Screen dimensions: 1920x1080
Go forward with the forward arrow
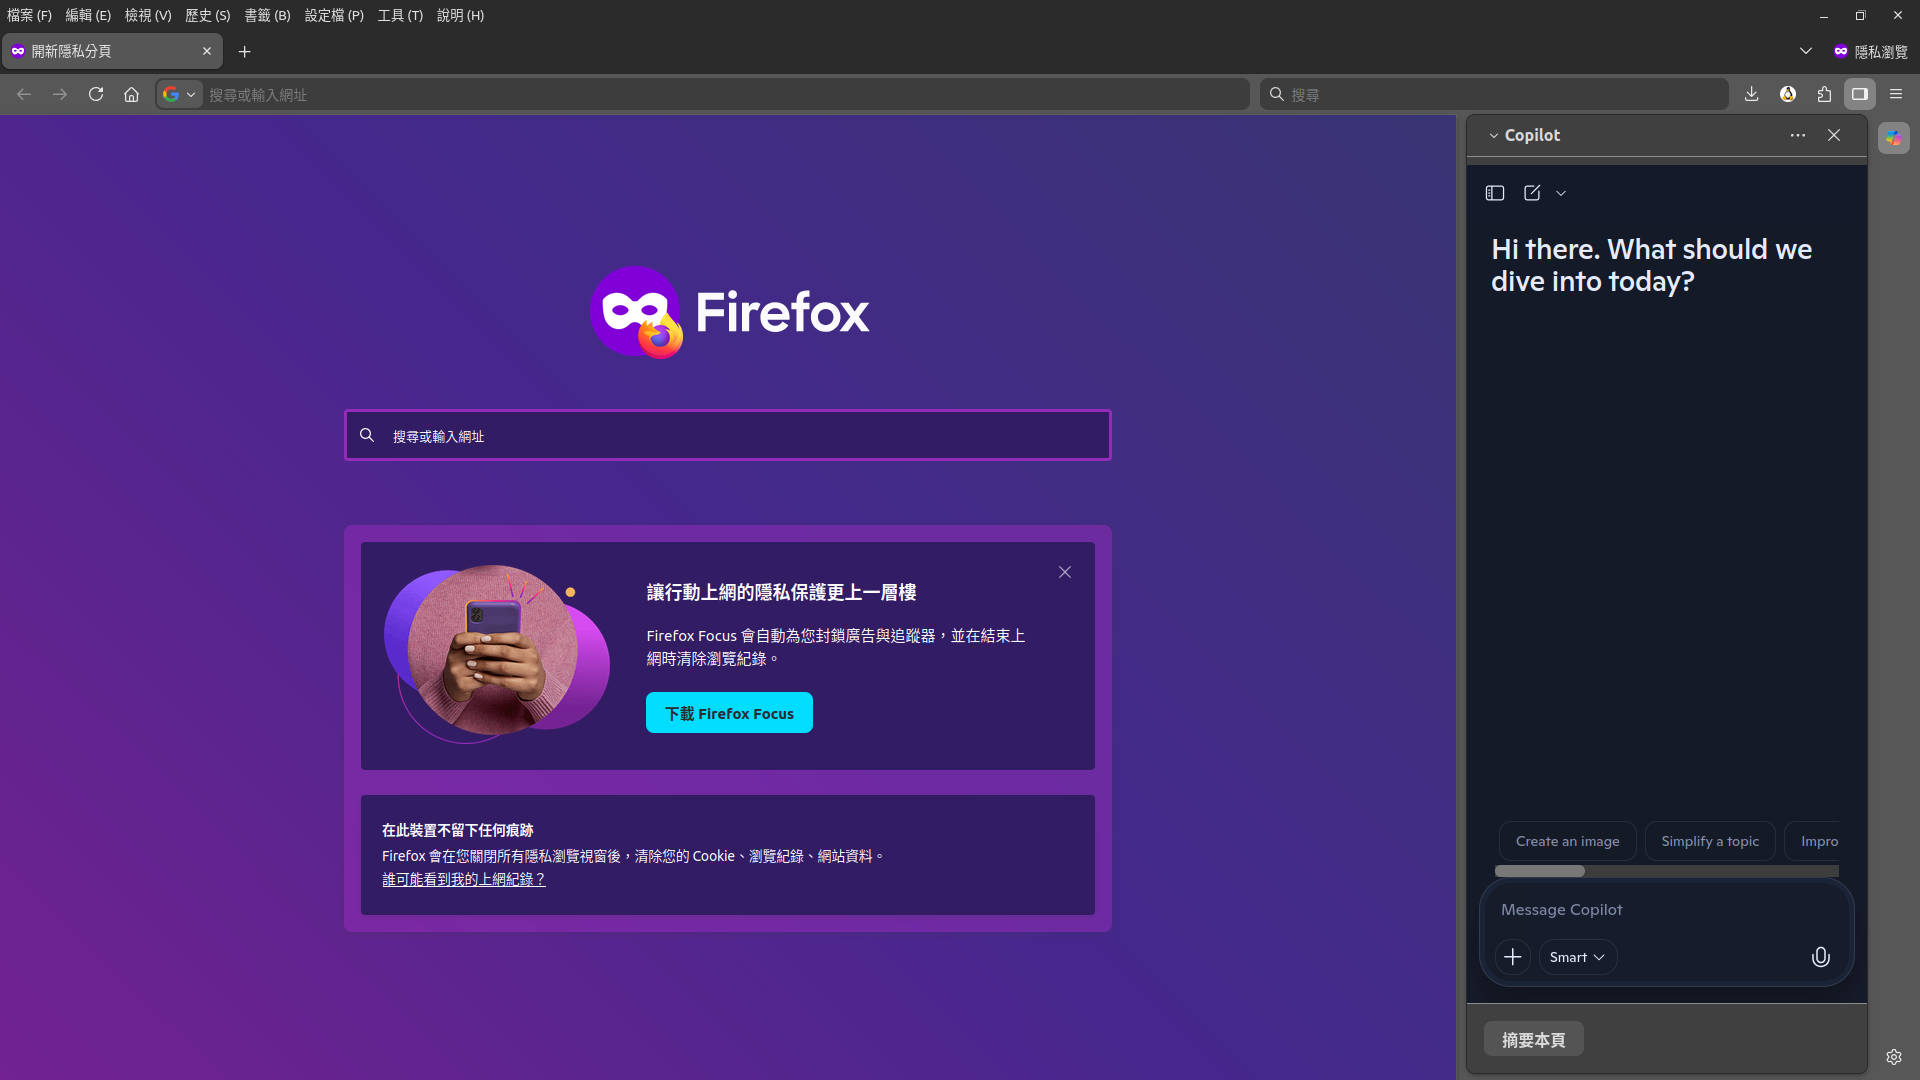(x=60, y=94)
